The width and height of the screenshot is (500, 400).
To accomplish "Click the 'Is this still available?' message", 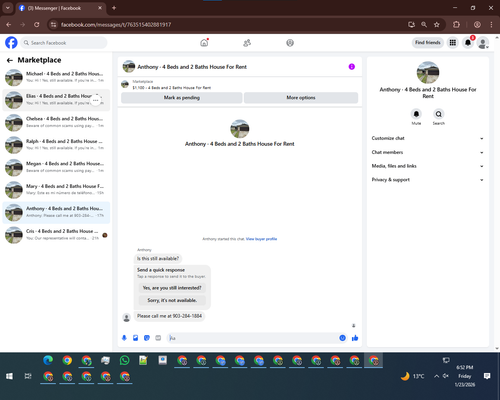I will (158, 258).
